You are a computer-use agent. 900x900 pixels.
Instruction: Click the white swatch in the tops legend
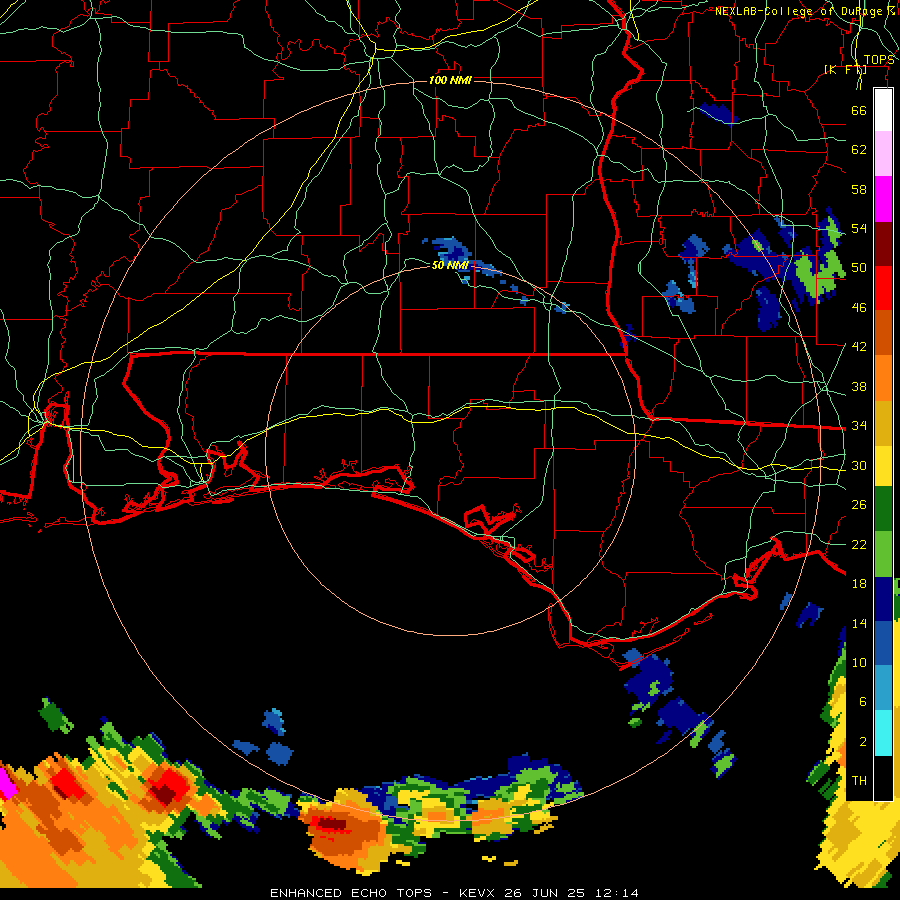tap(883, 110)
